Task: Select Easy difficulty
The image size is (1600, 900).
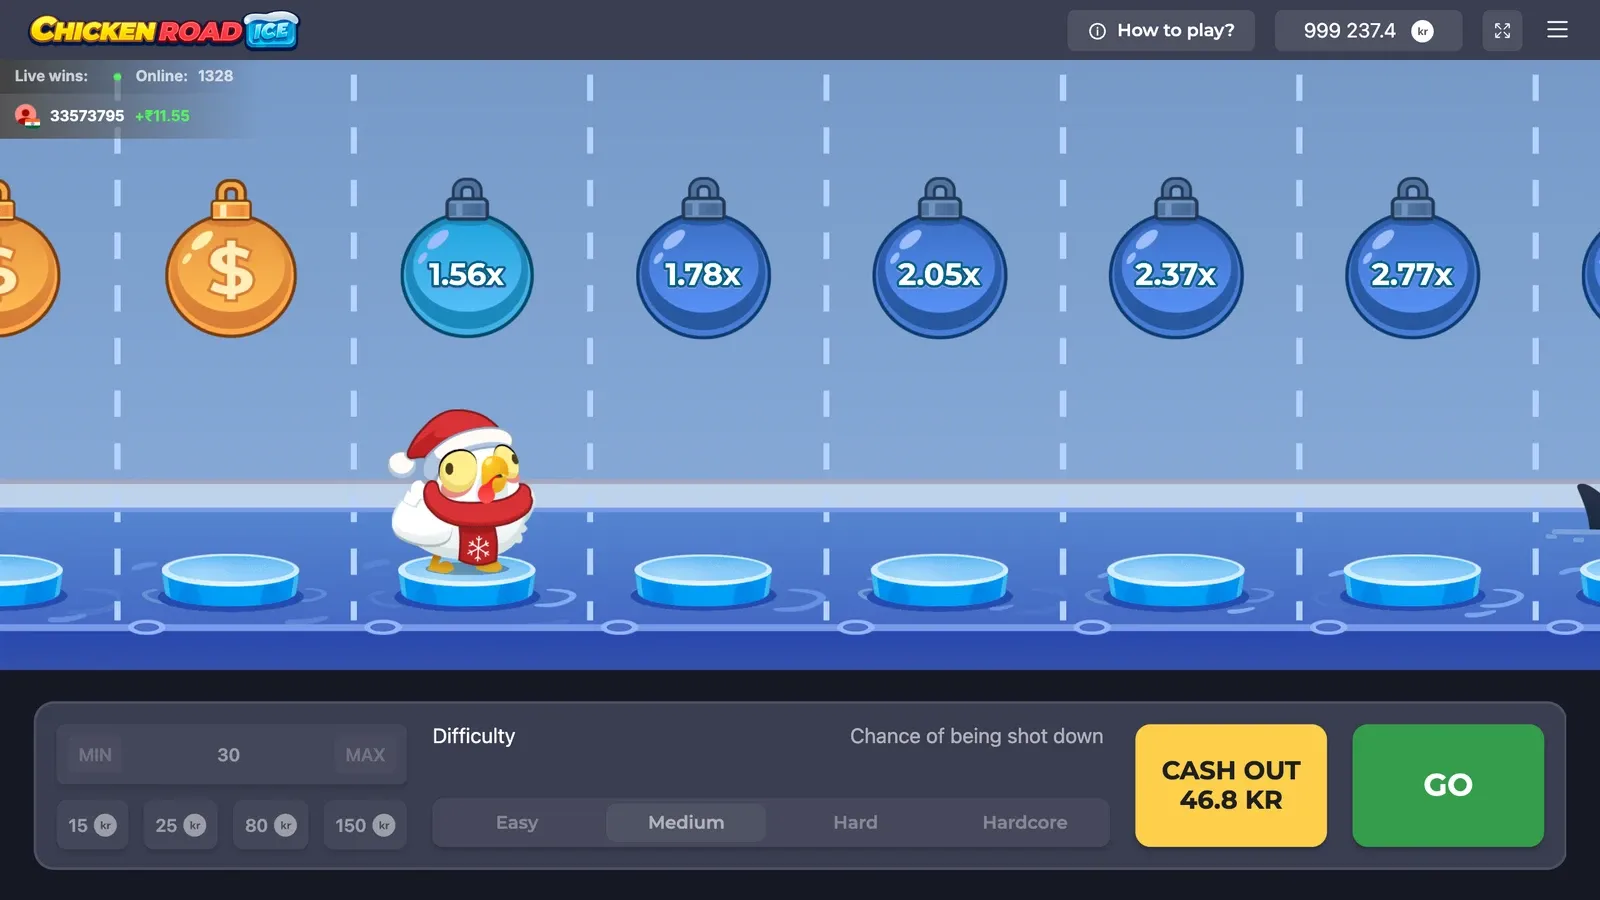Action: coord(517,823)
